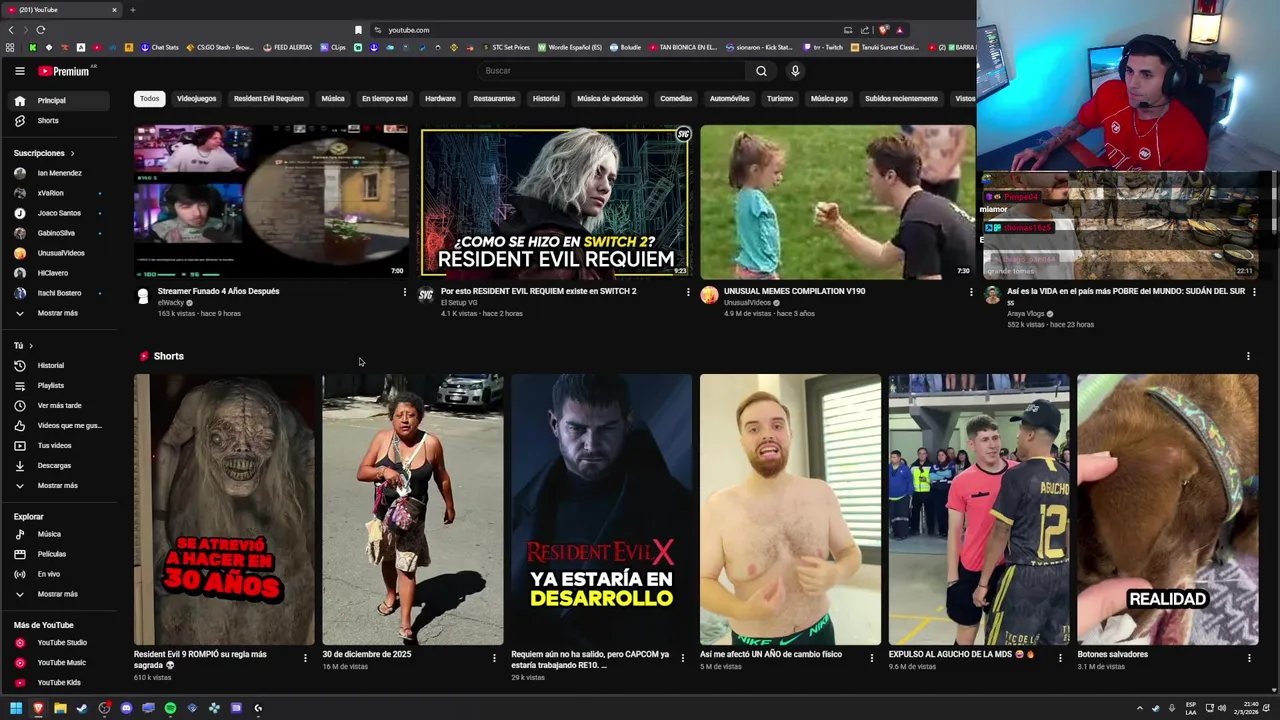Screen dimensions: 1280x720
Task: Expand Suscripciones section chevron
Action: click(x=72, y=153)
